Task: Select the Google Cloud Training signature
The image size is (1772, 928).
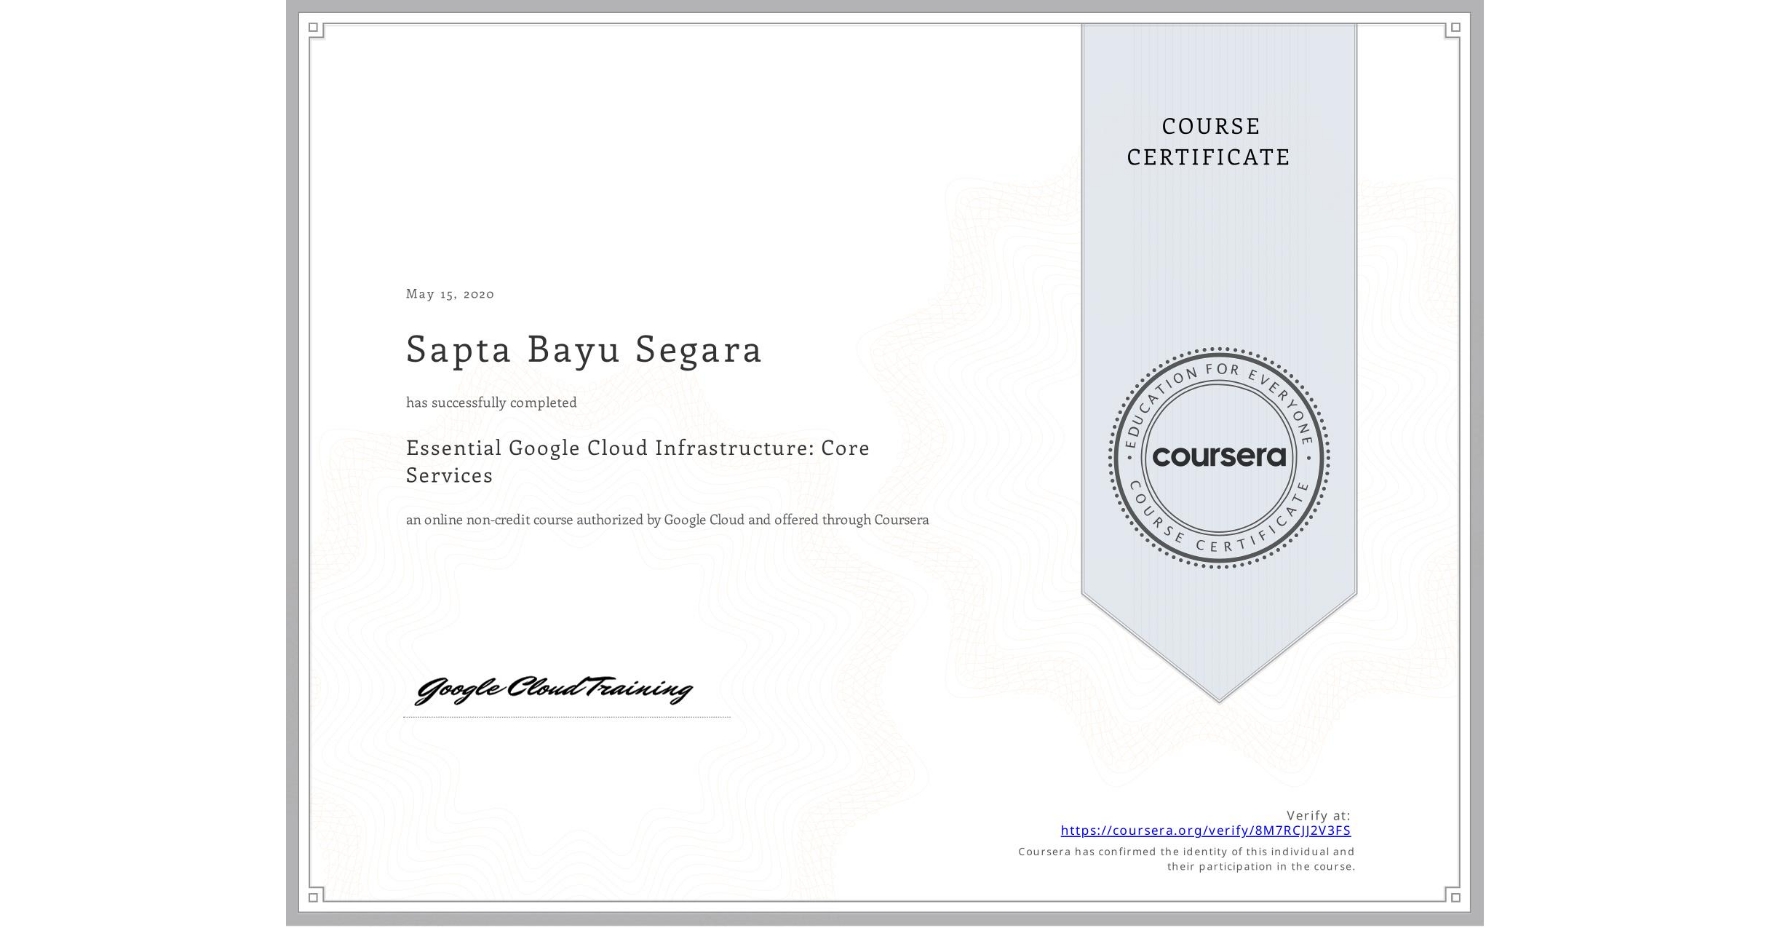Action: click(x=556, y=689)
